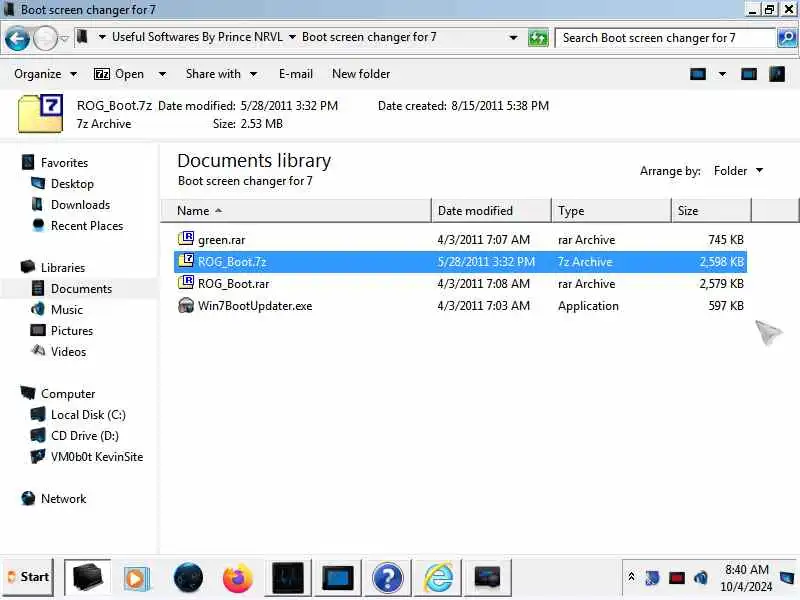Image resolution: width=800 pixels, height=600 pixels.
Task: Launch Firefox from the taskbar
Action: click(x=237, y=578)
